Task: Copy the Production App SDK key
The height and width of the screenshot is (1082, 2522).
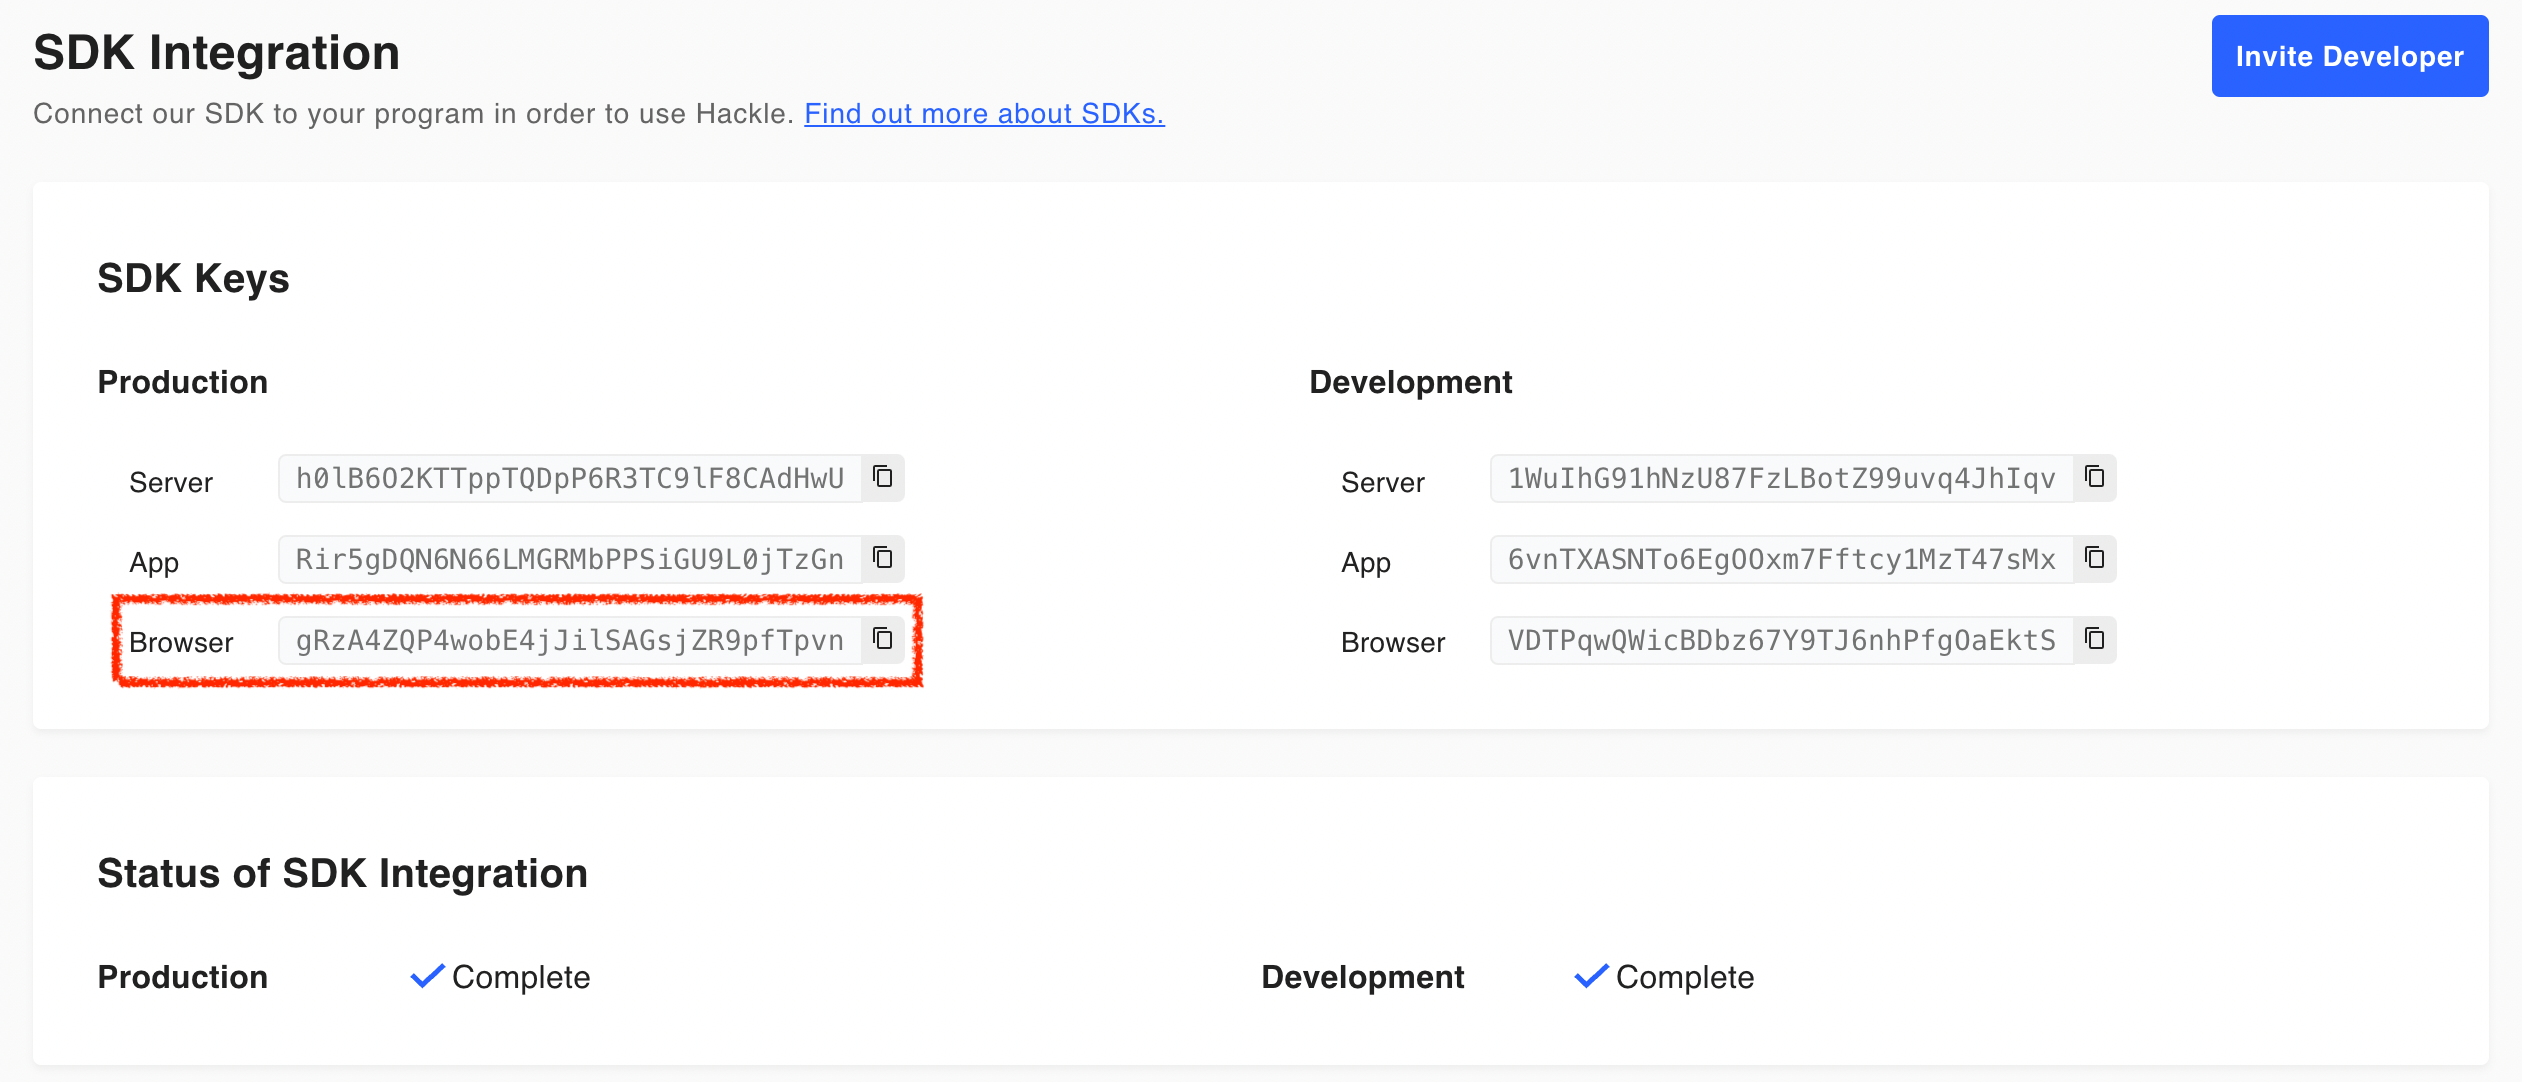Action: 882,558
